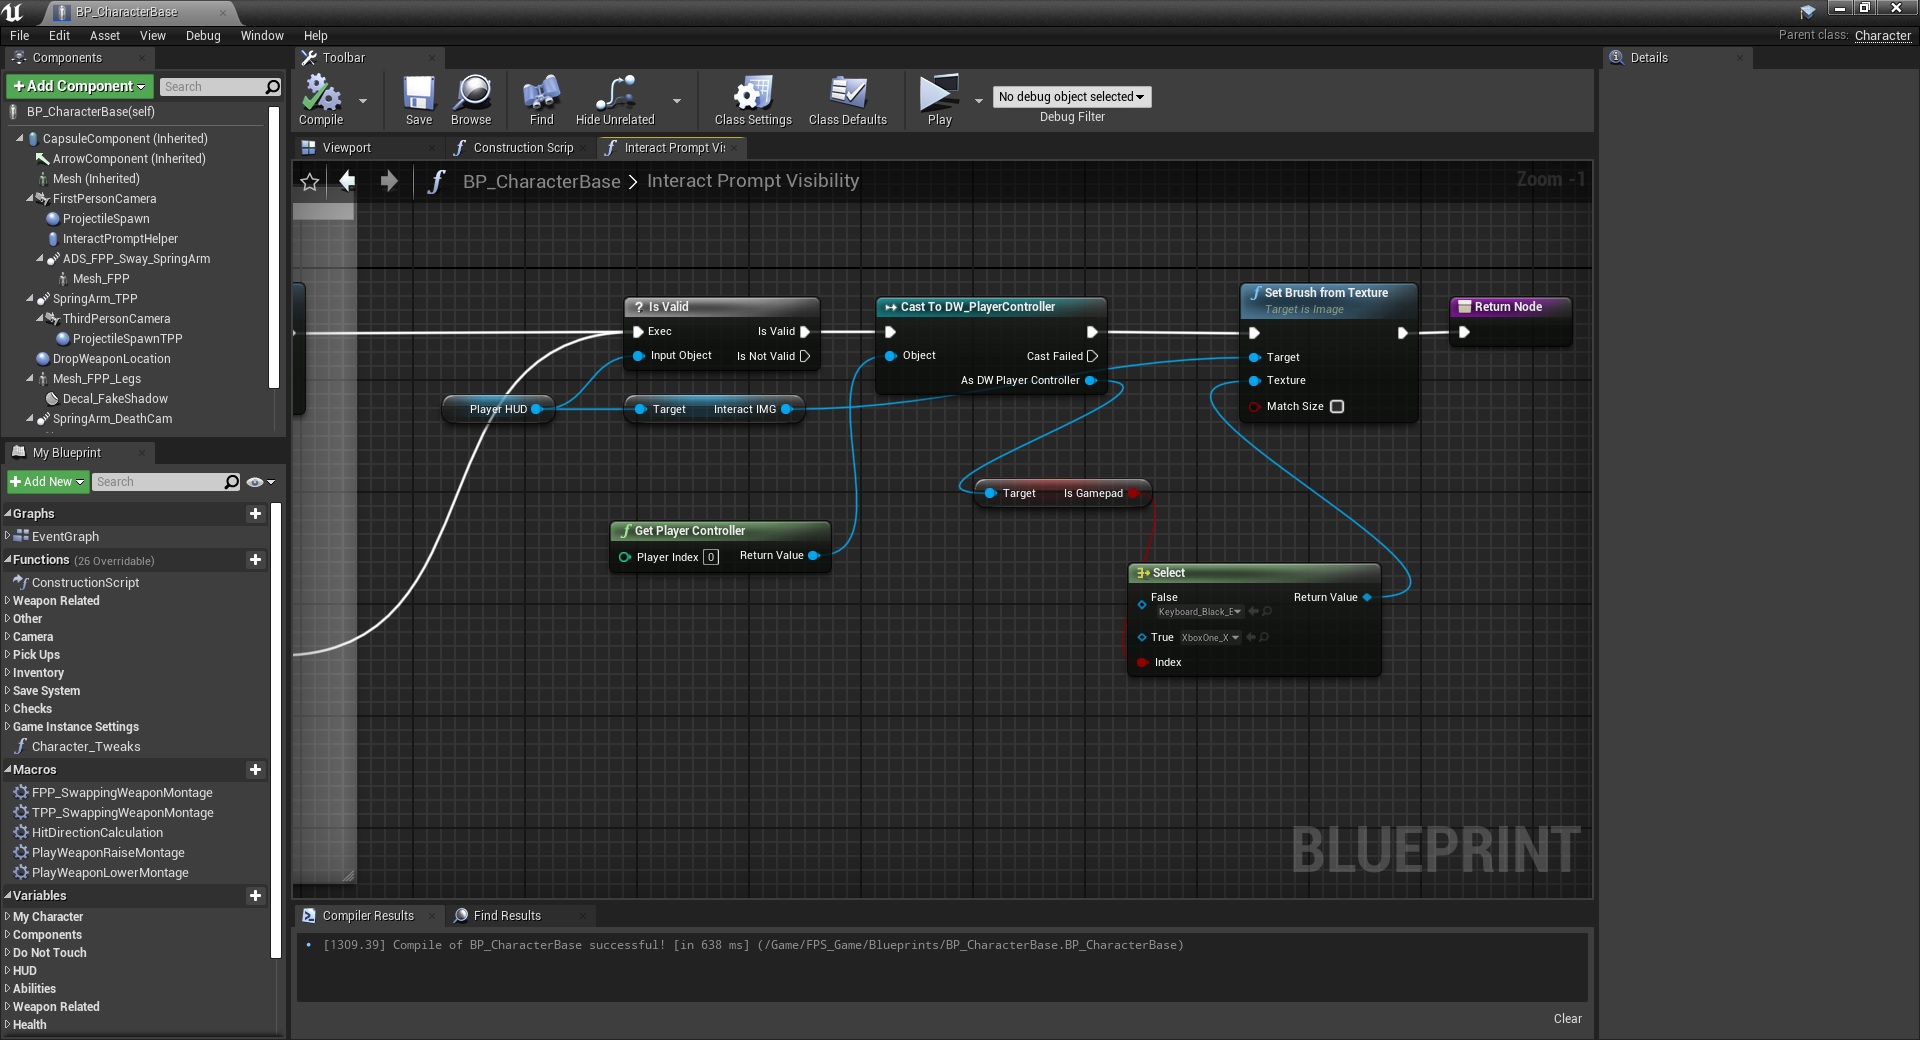
Task: Click the Find icon in toolbar
Action: pos(541,94)
